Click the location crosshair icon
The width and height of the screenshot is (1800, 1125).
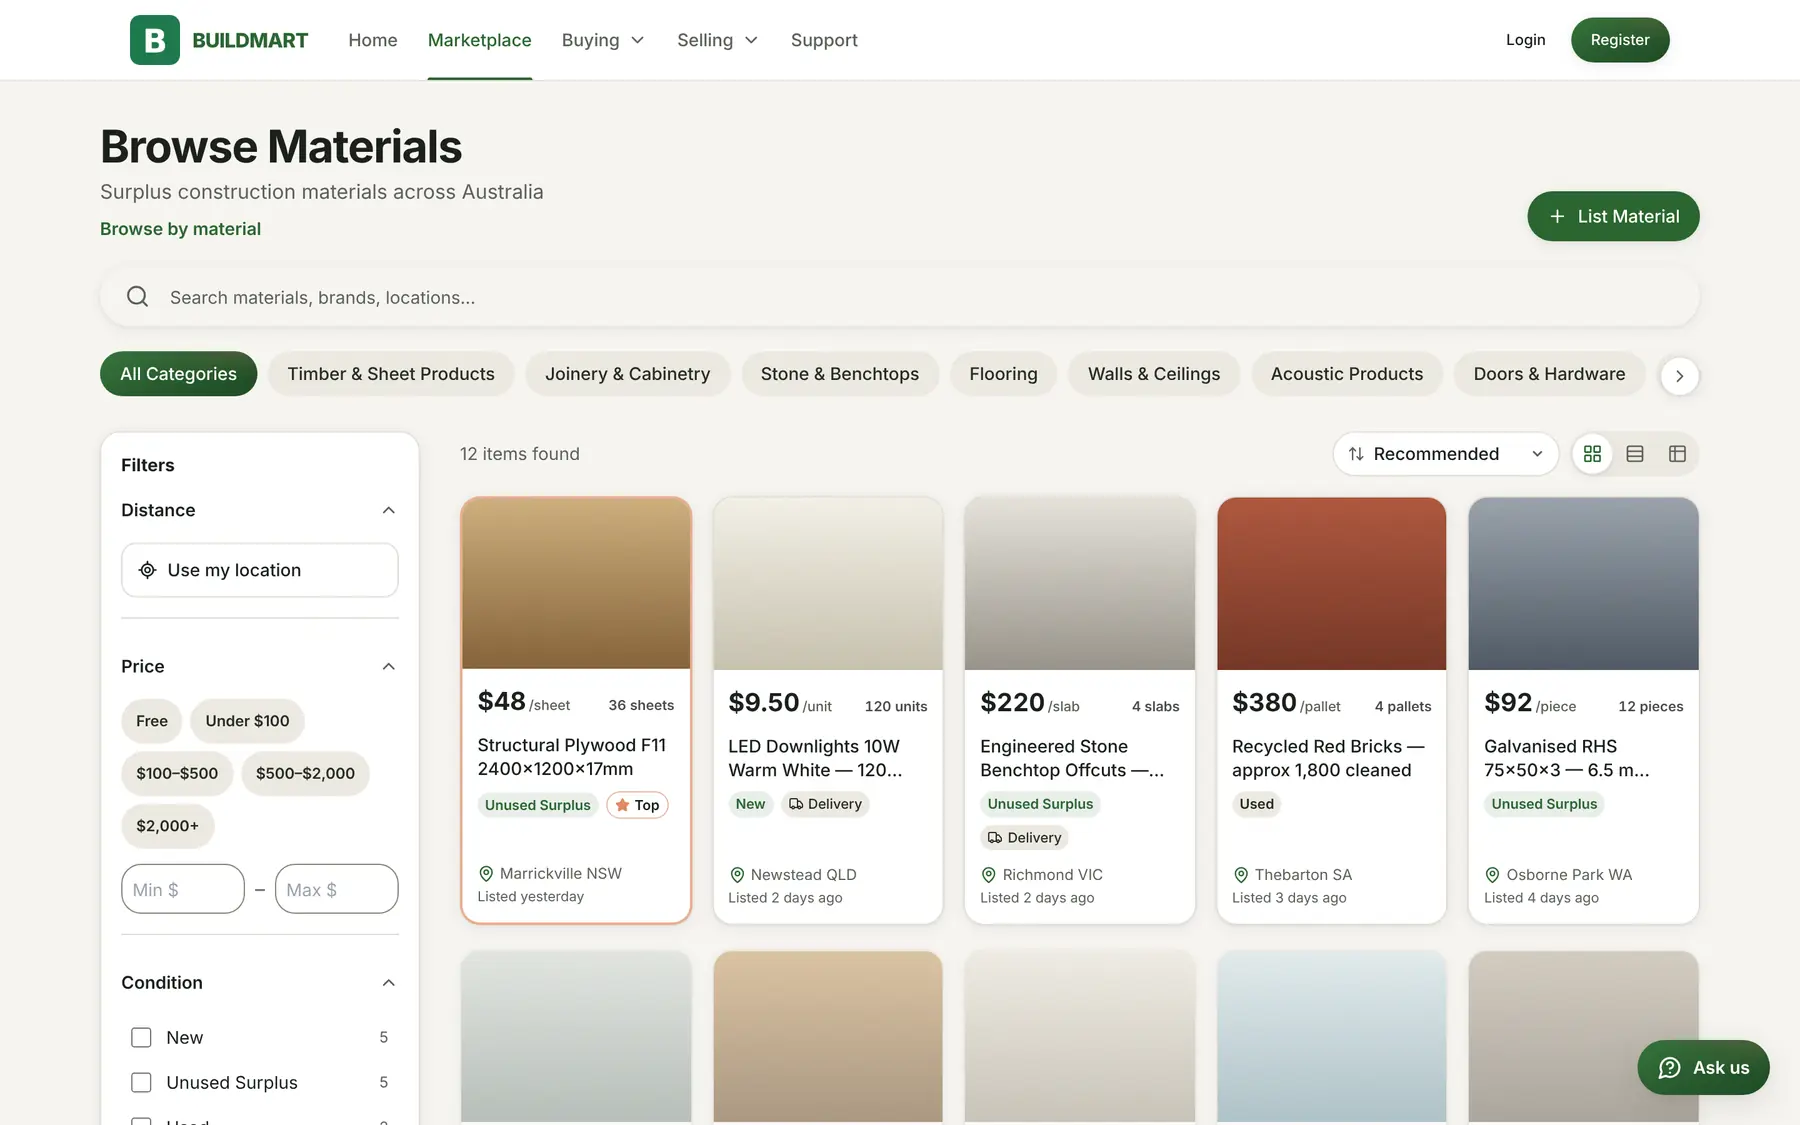click(147, 570)
